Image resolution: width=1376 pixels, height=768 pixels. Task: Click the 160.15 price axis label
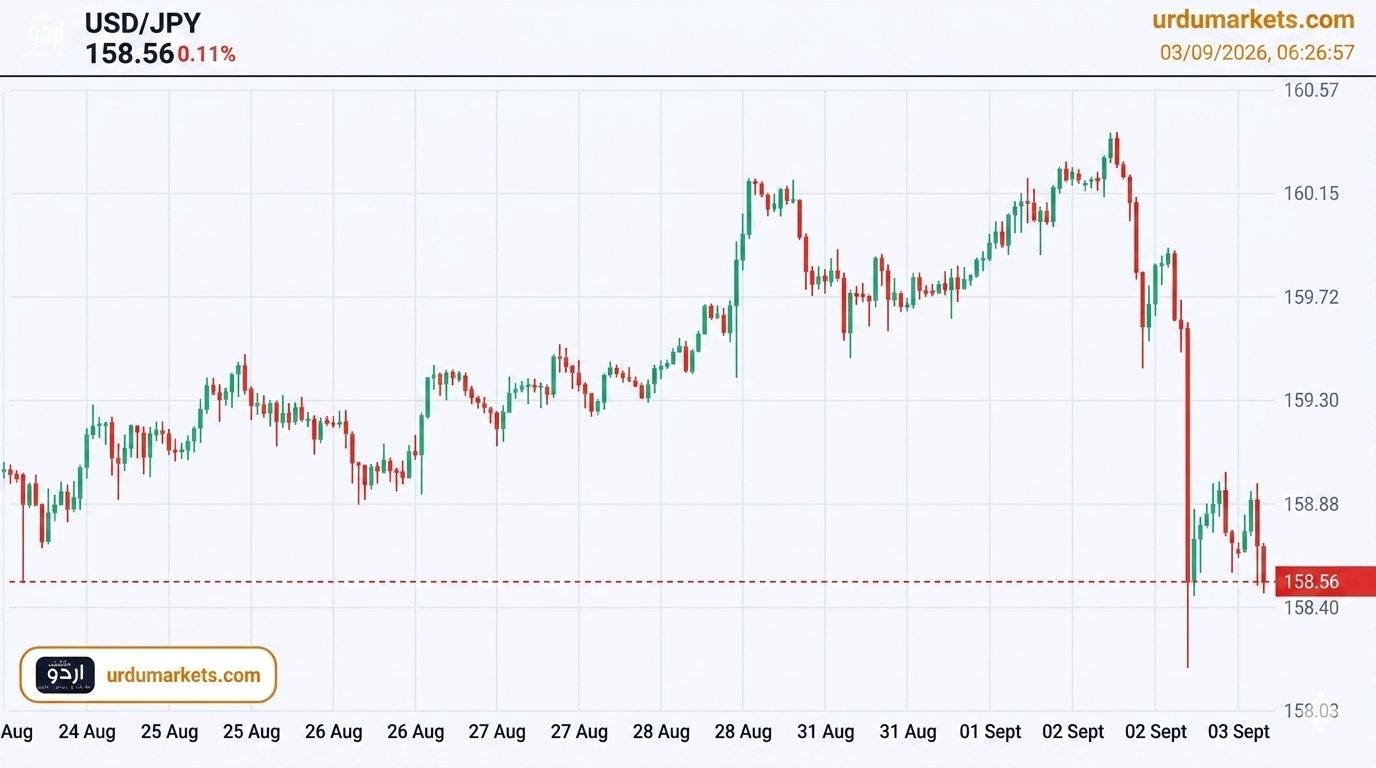(x=1310, y=193)
